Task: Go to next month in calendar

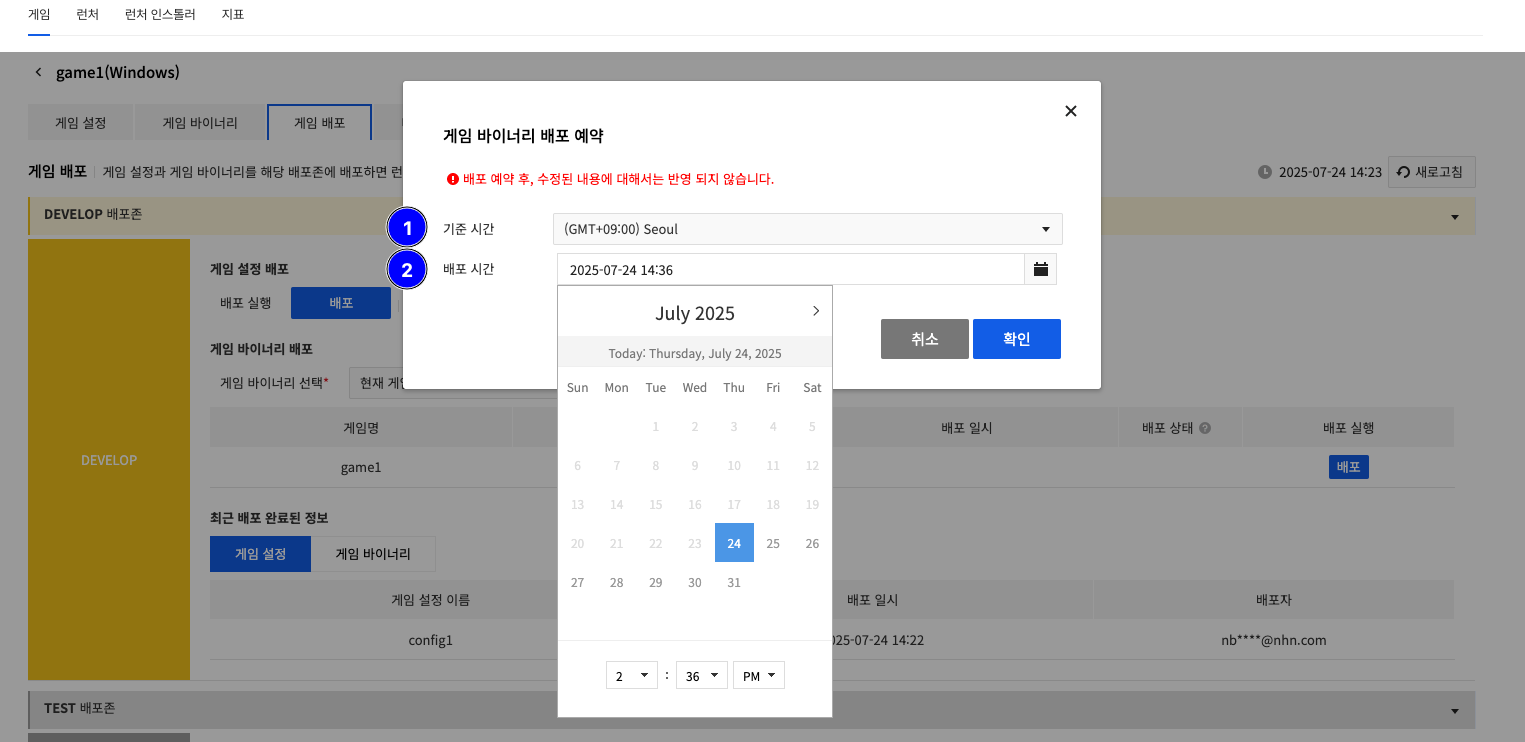Action: coord(815,311)
